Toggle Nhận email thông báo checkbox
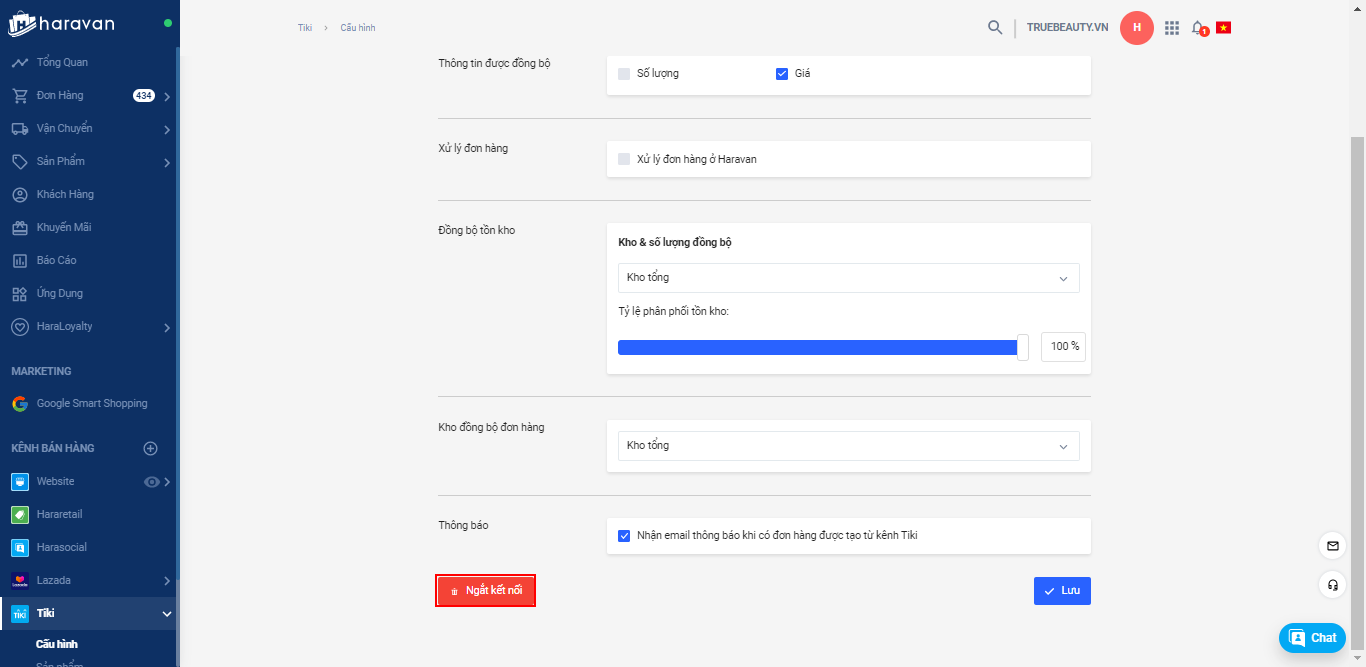Image resolution: width=1366 pixels, height=667 pixels. click(624, 535)
